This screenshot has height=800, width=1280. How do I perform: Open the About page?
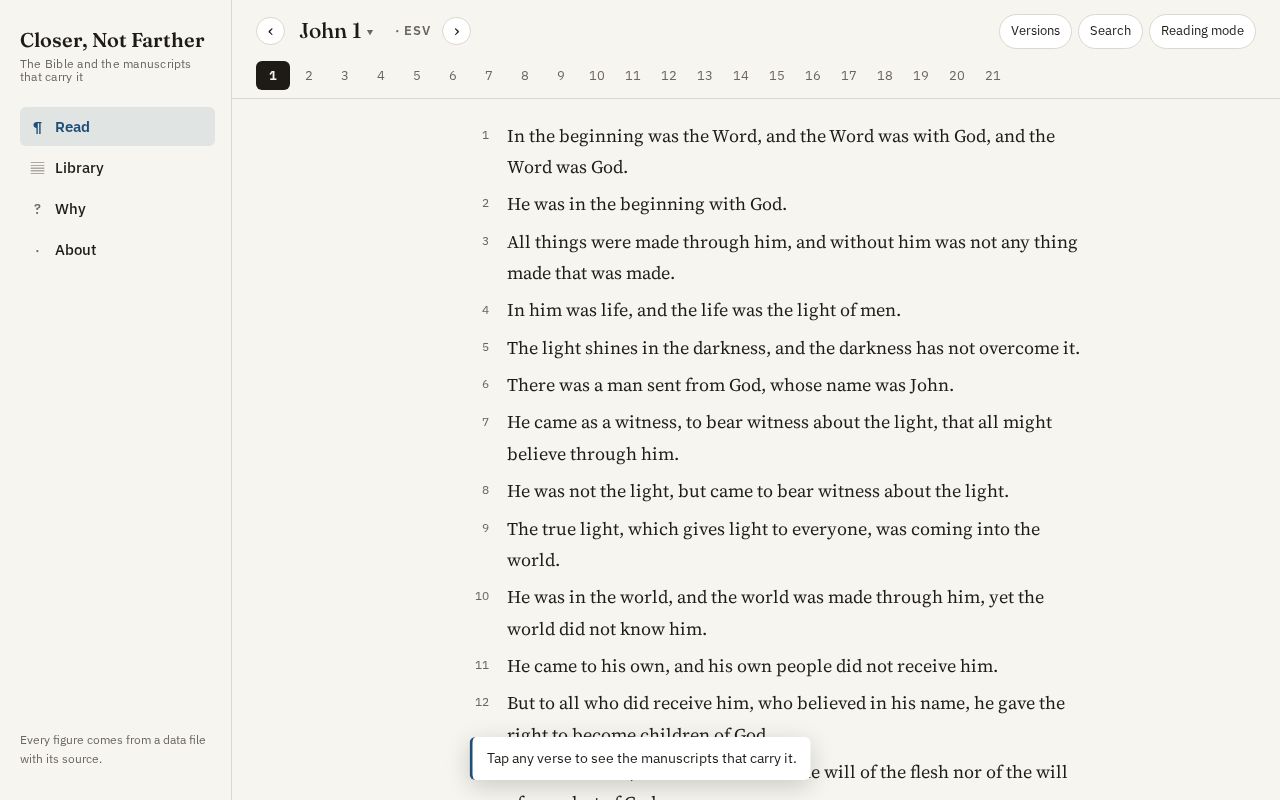click(117, 250)
